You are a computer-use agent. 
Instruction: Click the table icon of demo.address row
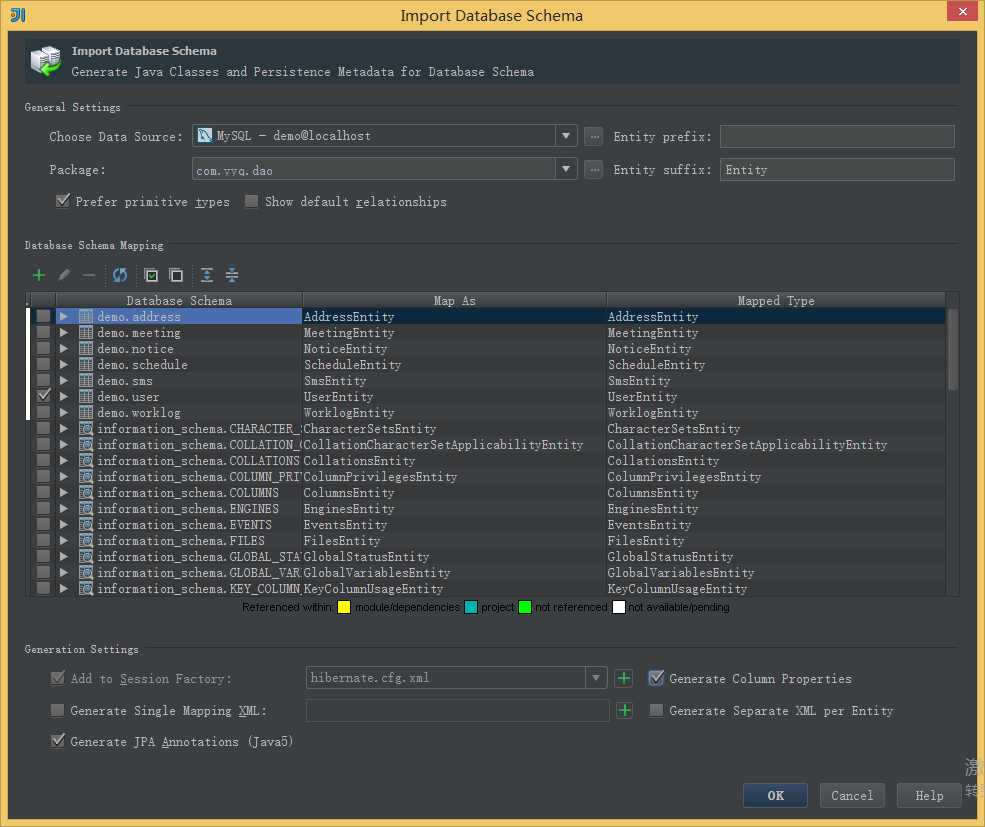[86, 317]
